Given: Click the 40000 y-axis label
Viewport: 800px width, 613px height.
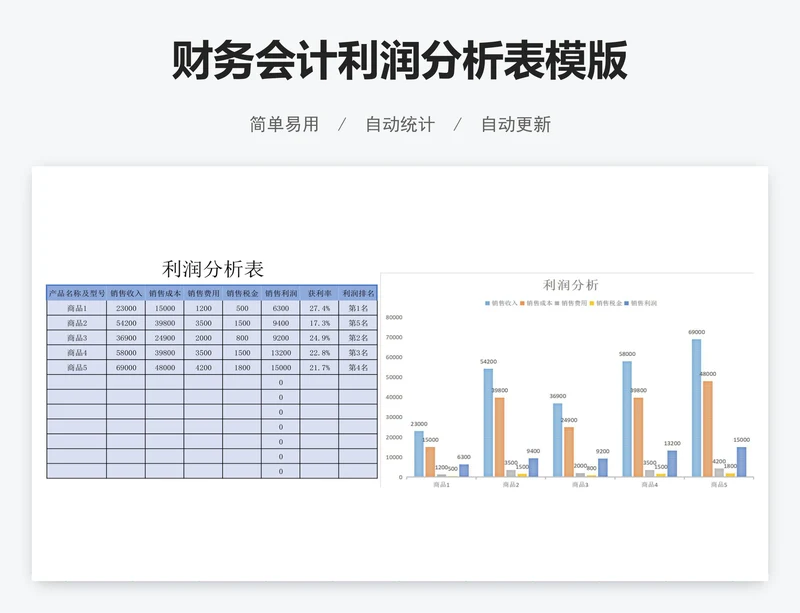Looking at the screenshot, I should click(394, 397).
